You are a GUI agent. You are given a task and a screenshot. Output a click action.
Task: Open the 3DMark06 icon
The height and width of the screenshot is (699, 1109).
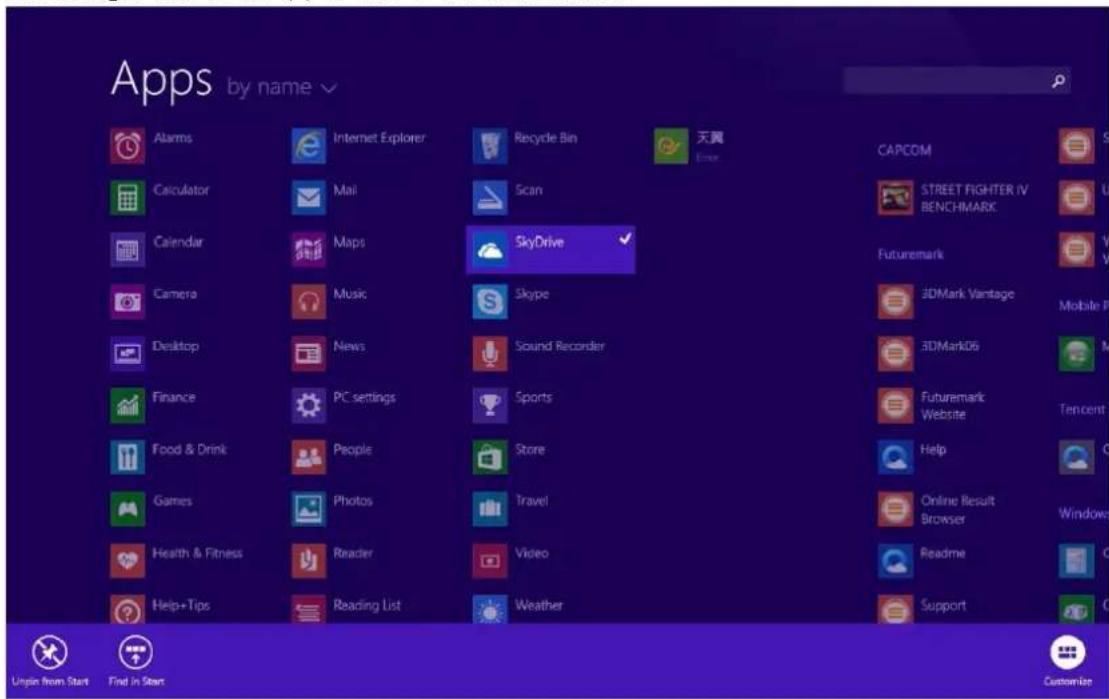[x=895, y=354]
